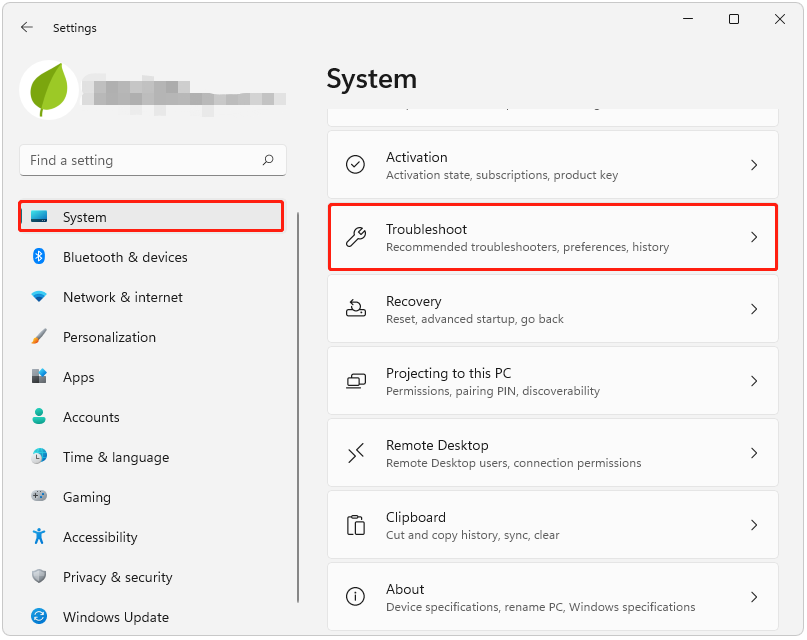This screenshot has width=807, height=640.
Task: Click 'Recommended troubleshooters, preferences, history' text
Action: (528, 247)
